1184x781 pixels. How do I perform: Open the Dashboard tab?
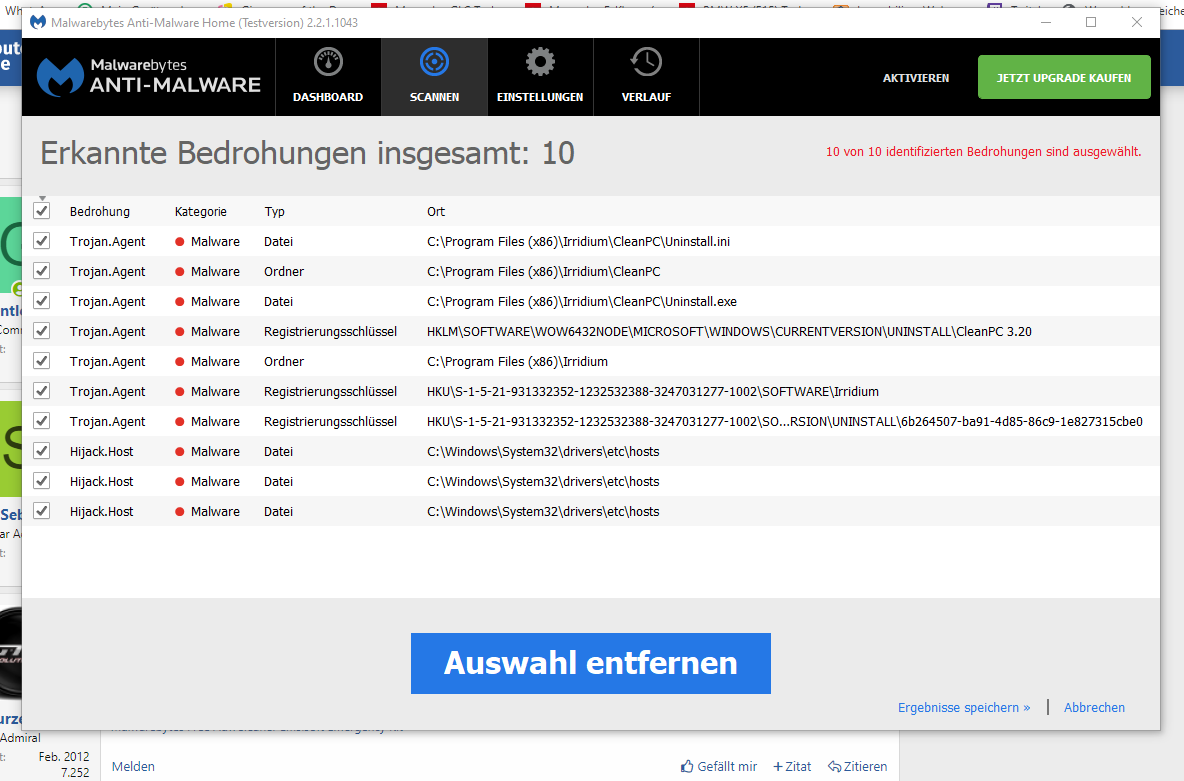(x=328, y=77)
